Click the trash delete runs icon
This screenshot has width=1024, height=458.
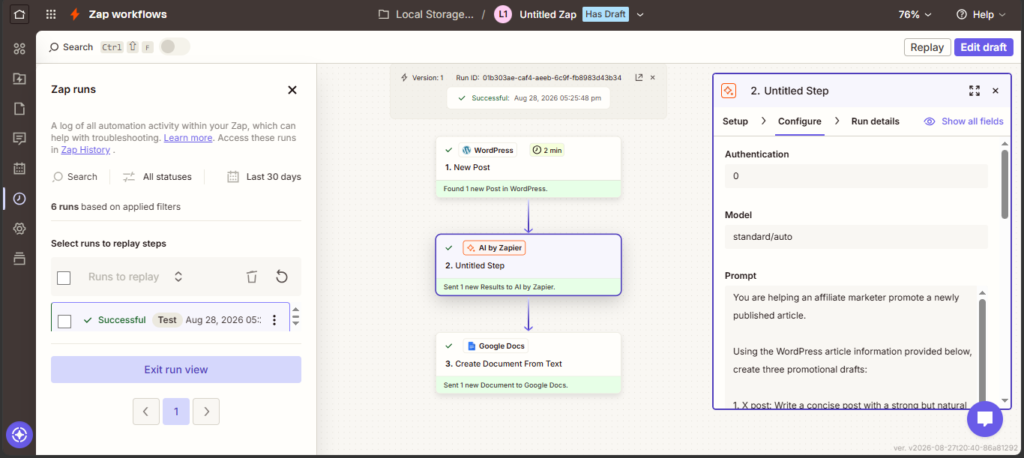251,277
